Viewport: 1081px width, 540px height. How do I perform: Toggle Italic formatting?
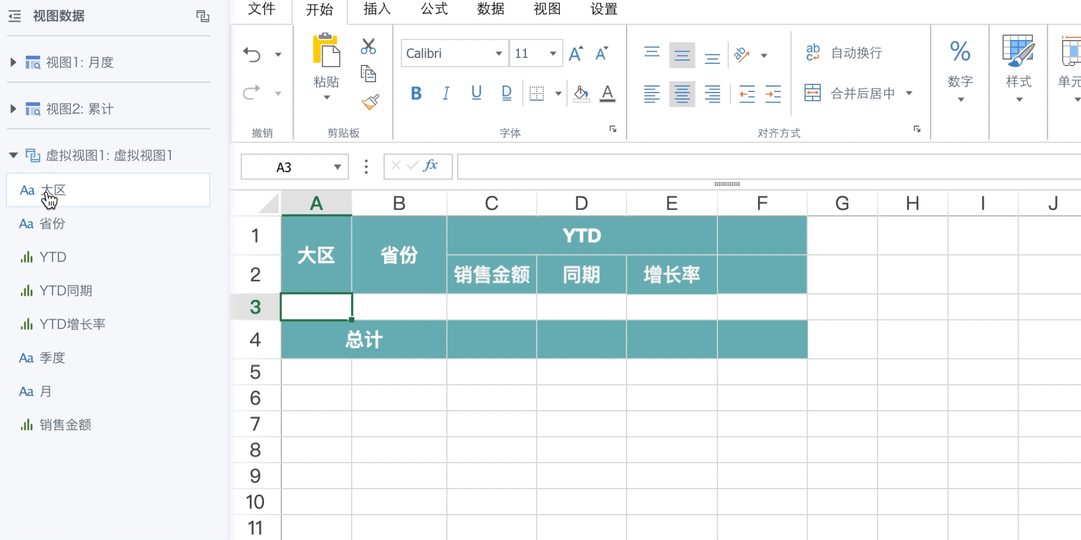coord(446,93)
